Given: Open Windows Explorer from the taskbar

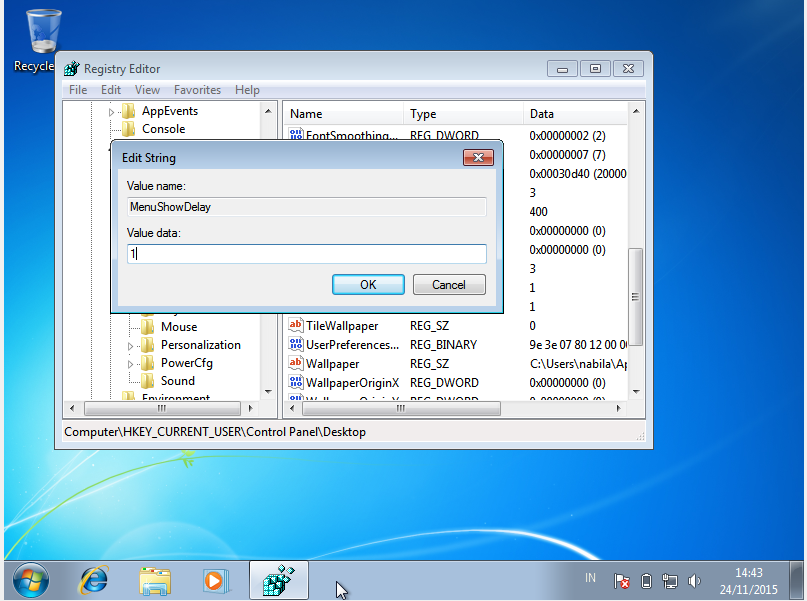Looking at the screenshot, I should [155, 580].
